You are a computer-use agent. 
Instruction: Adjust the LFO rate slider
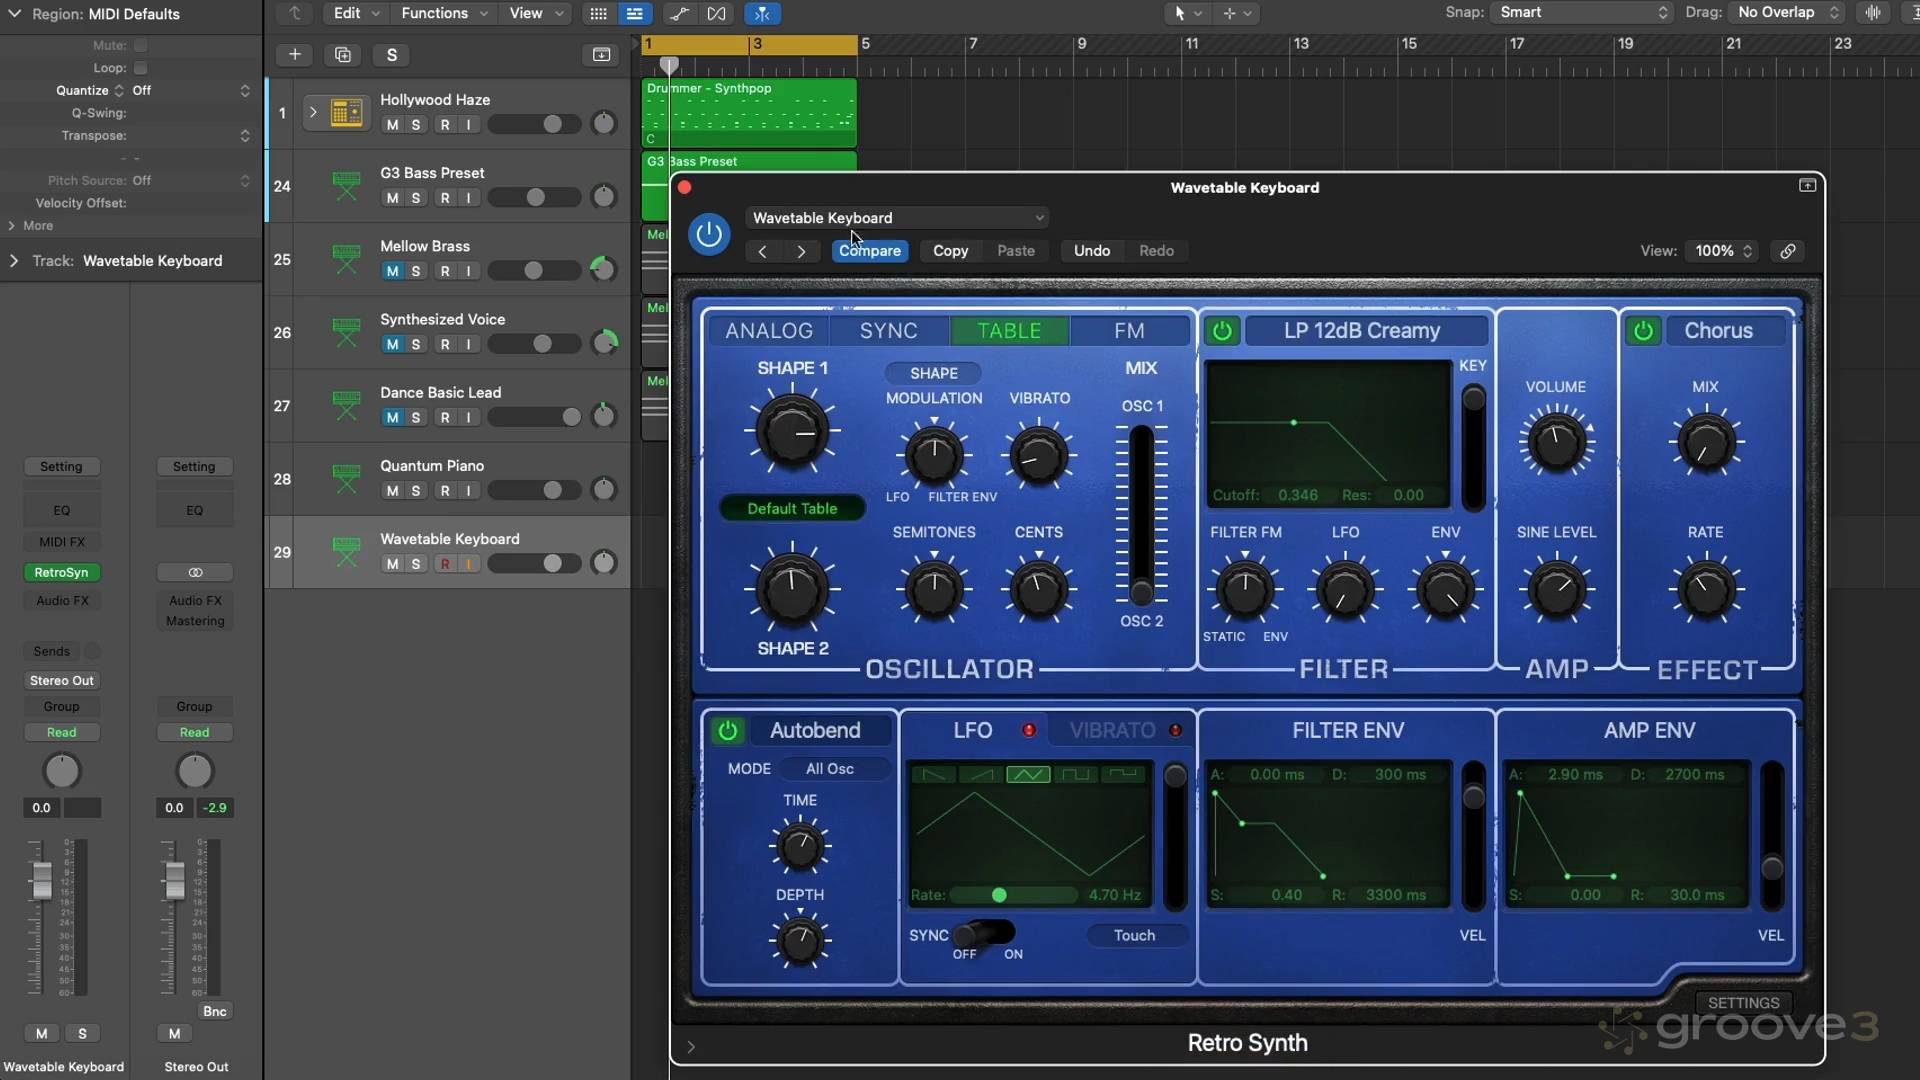(1015, 895)
